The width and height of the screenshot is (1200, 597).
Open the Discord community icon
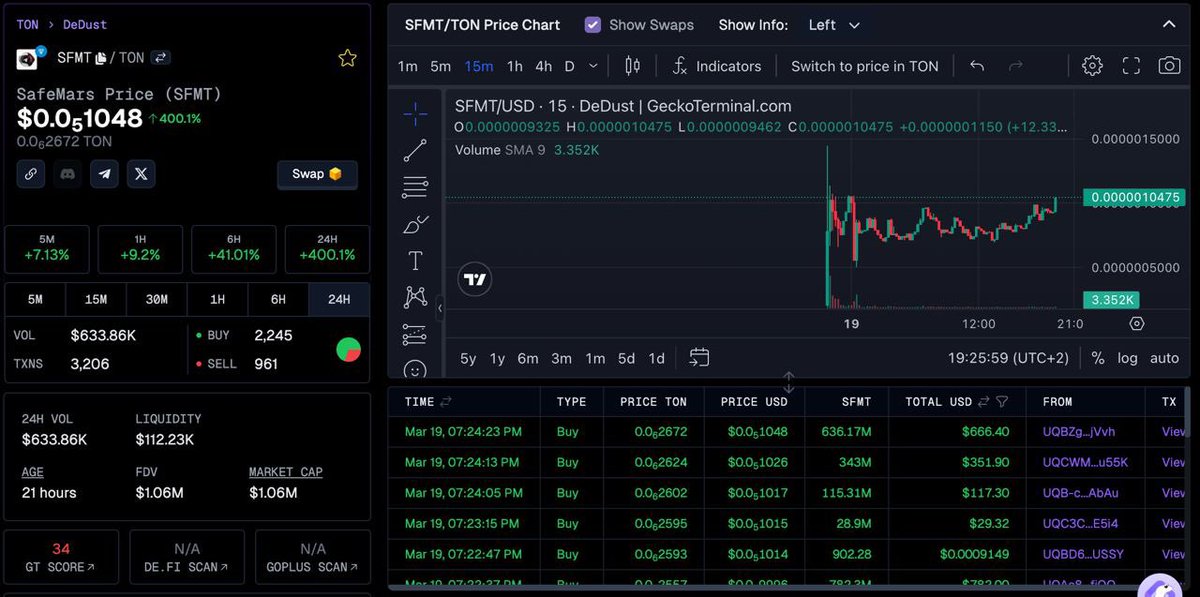point(67,174)
